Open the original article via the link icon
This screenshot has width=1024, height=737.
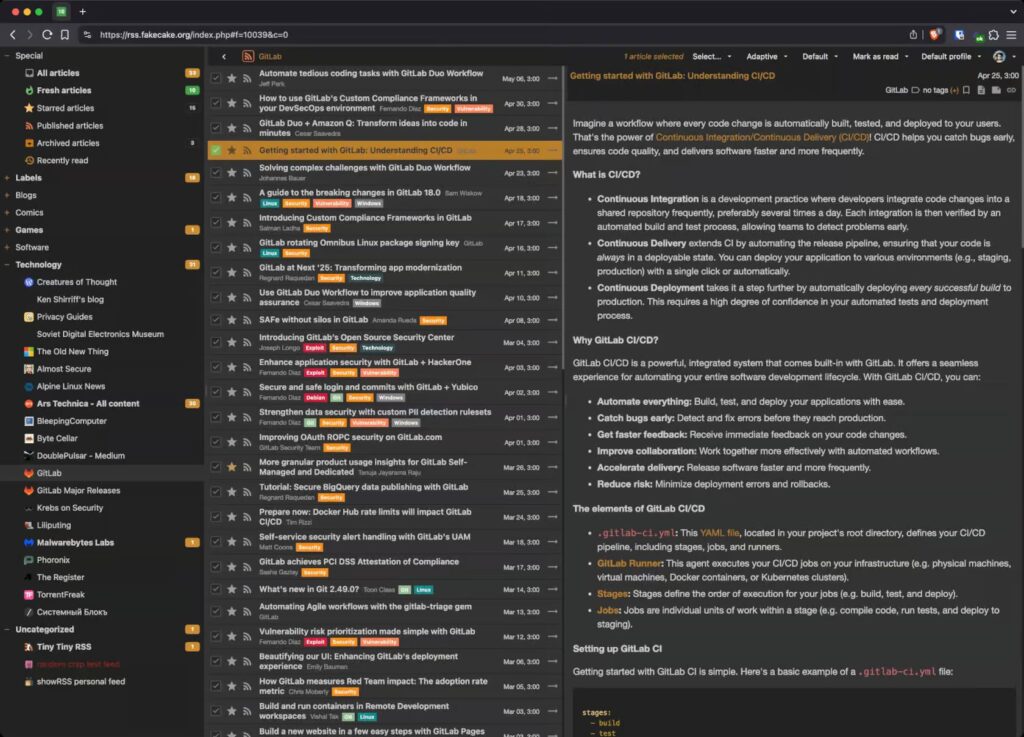coord(1012,89)
